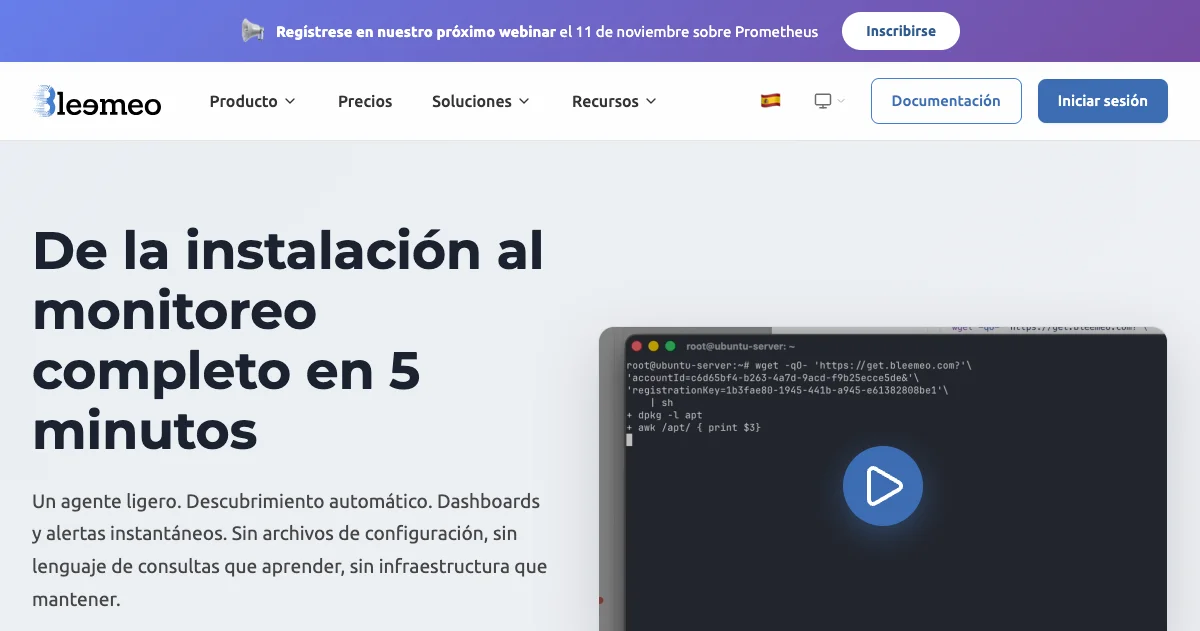Click the paragraph starting 'Un agente ligero'
This screenshot has height=631, width=1200.
coord(290,550)
